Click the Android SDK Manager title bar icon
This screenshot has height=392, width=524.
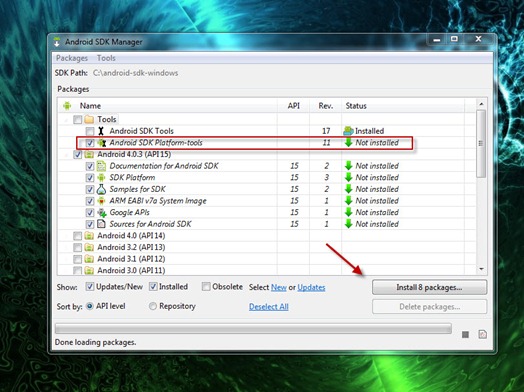click(x=57, y=42)
